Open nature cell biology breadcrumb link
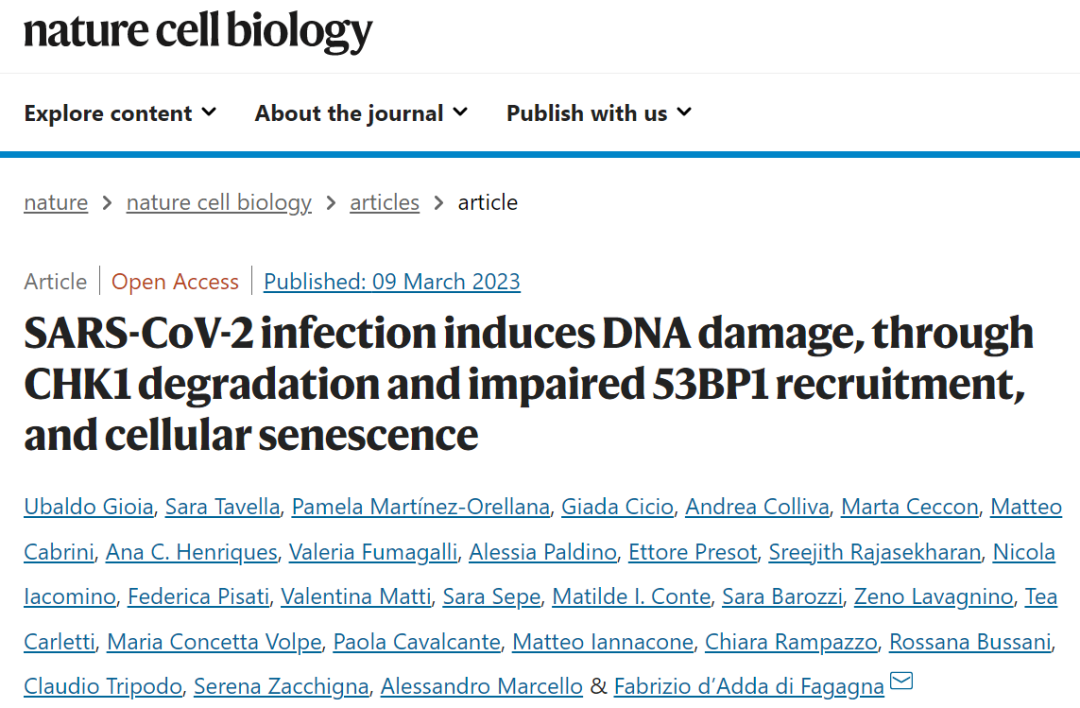This screenshot has width=1080, height=708. coord(219,203)
